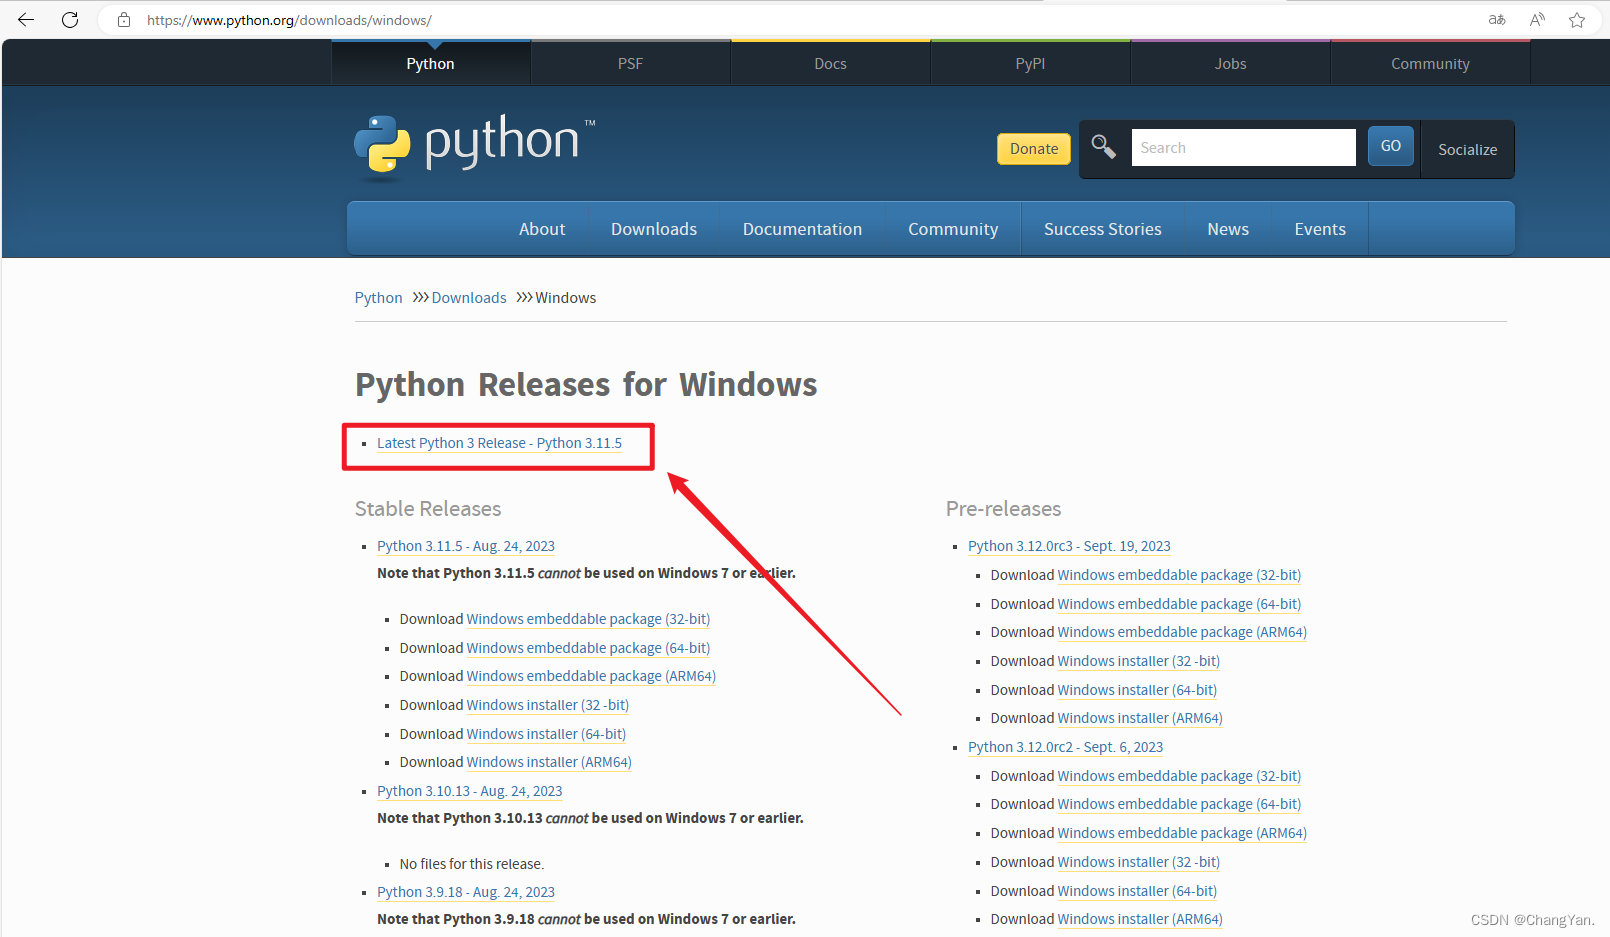
Task: Download 3.11.5 Windows installer (ARM64)
Action: [549, 762]
